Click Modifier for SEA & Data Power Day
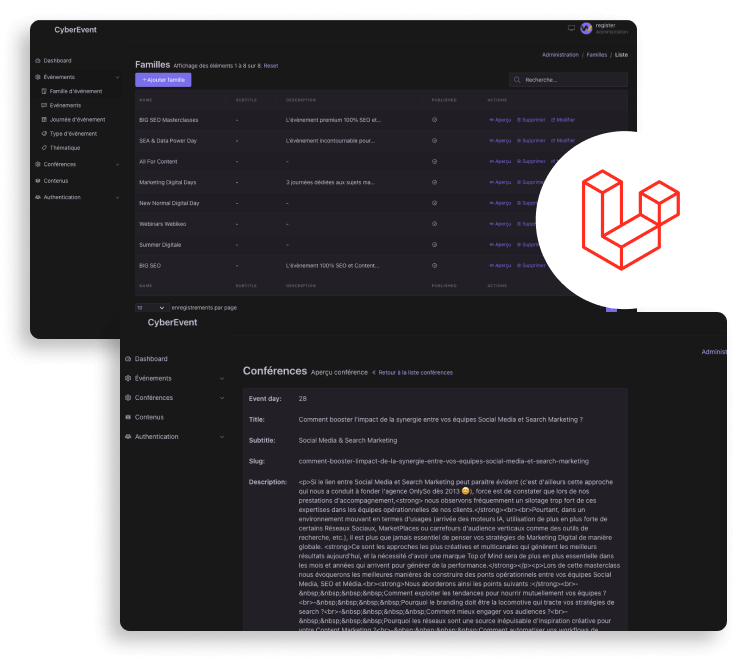 pos(563,141)
